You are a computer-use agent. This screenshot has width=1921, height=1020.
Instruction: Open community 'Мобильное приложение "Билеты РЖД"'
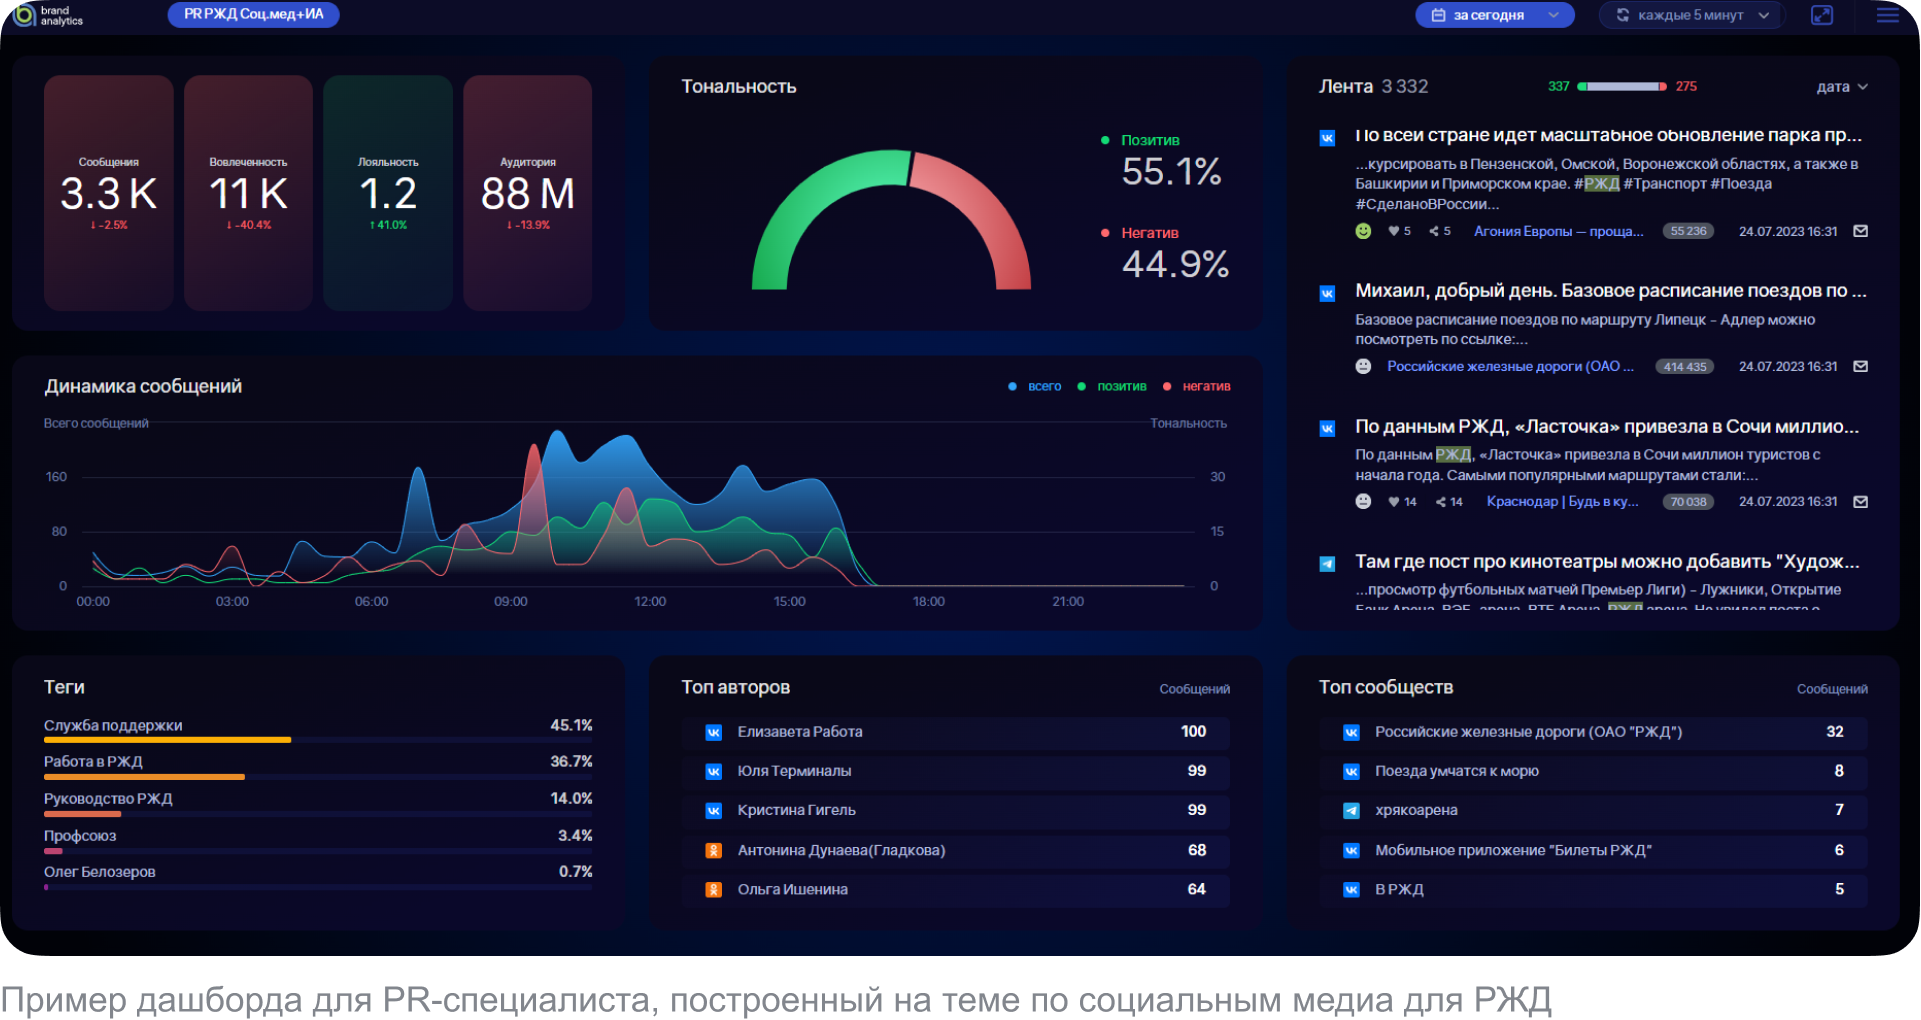point(1593,850)
